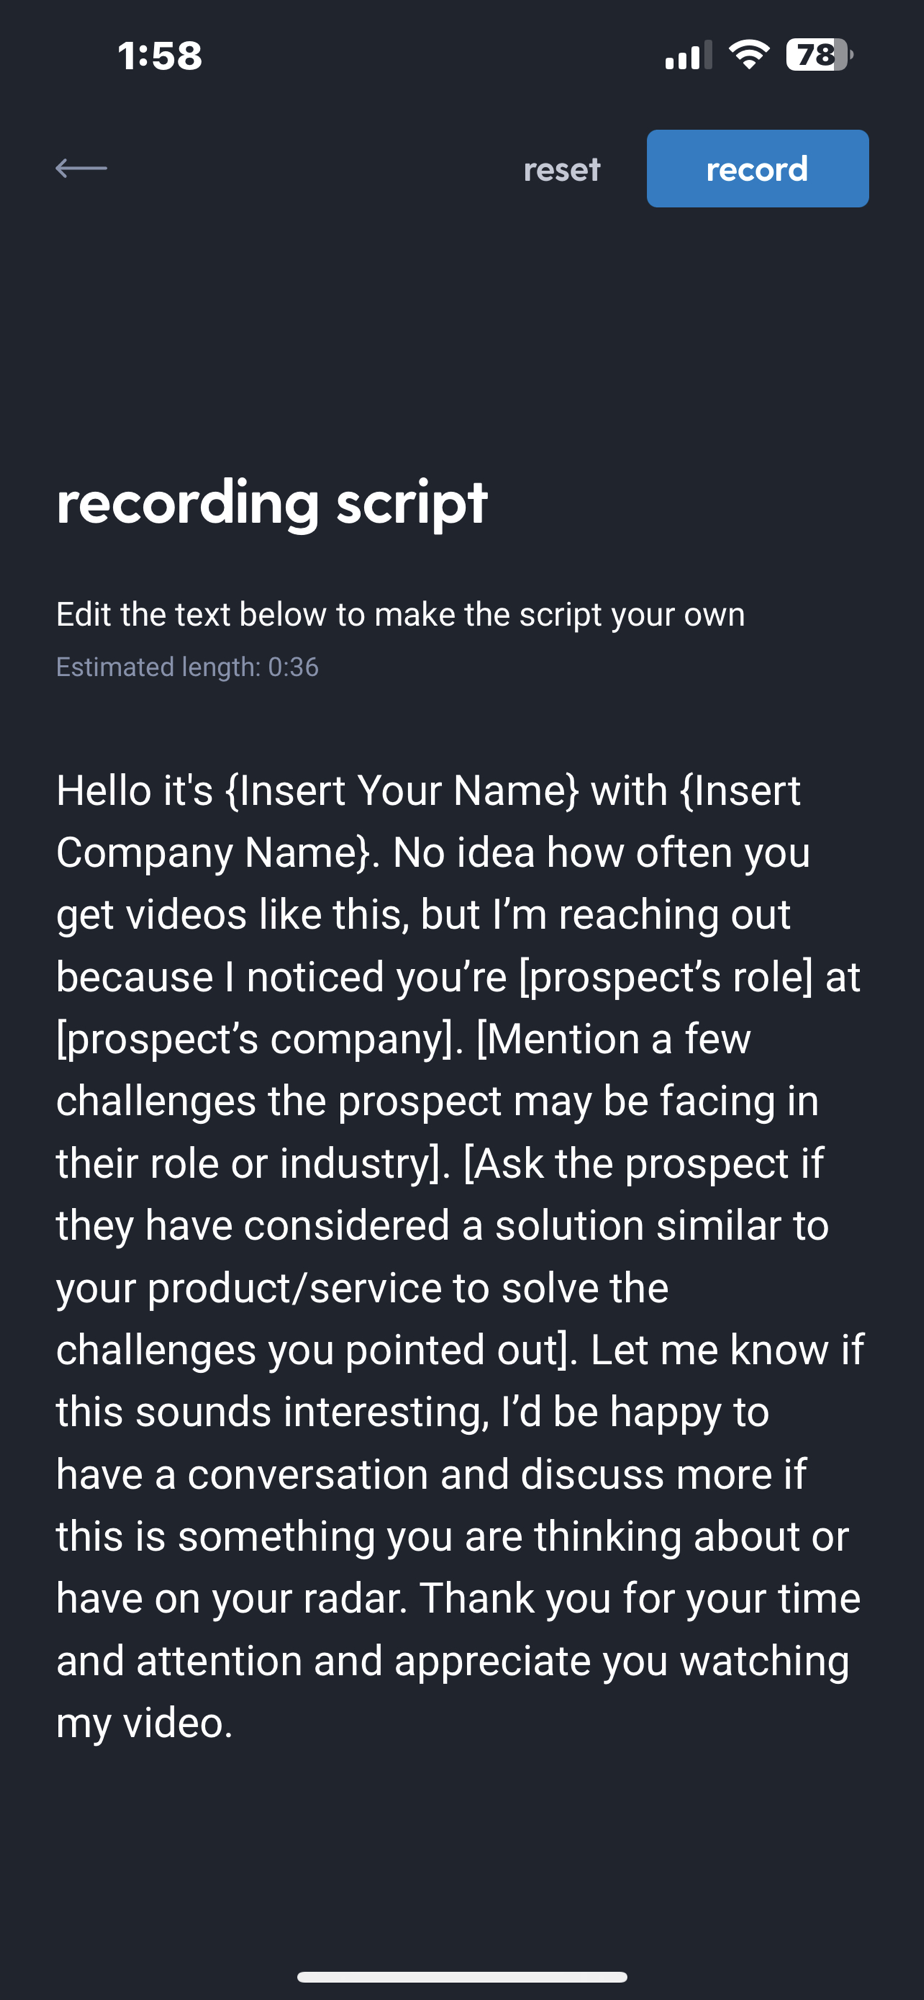Reset the recording script
924x2000 pixels.
[561, 169]
